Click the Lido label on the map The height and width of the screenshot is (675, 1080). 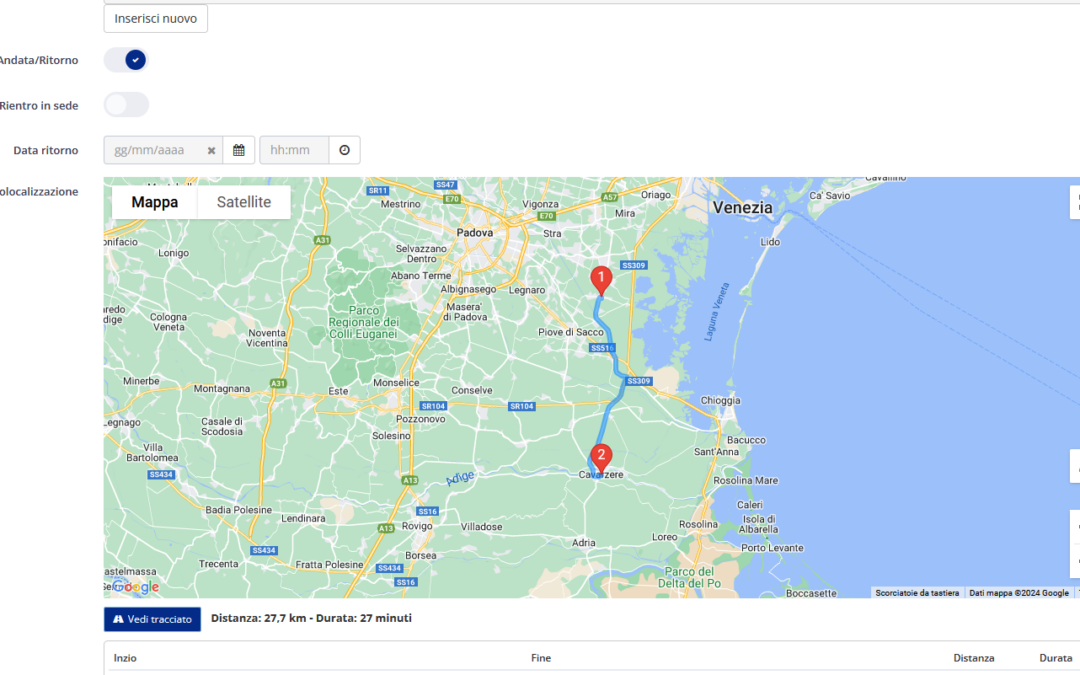(x=770, y=242)
